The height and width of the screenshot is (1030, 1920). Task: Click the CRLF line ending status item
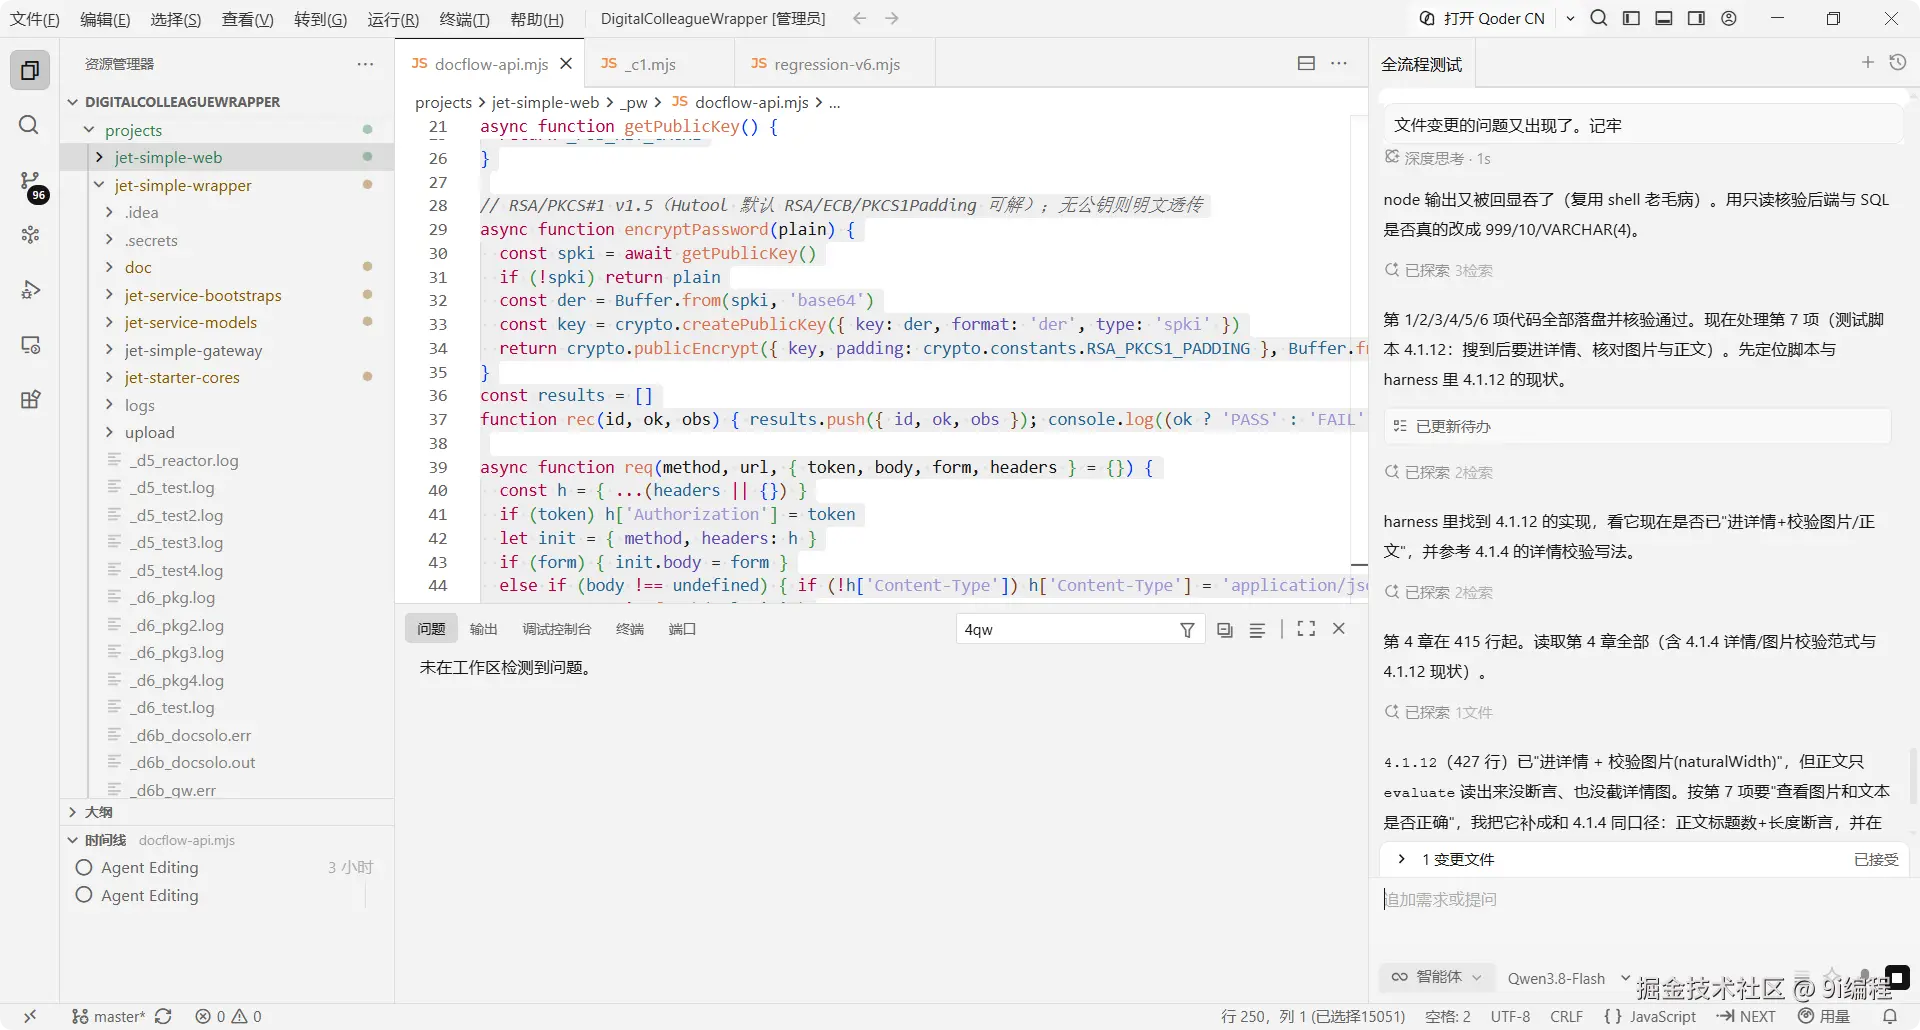pos(1566,1016)
